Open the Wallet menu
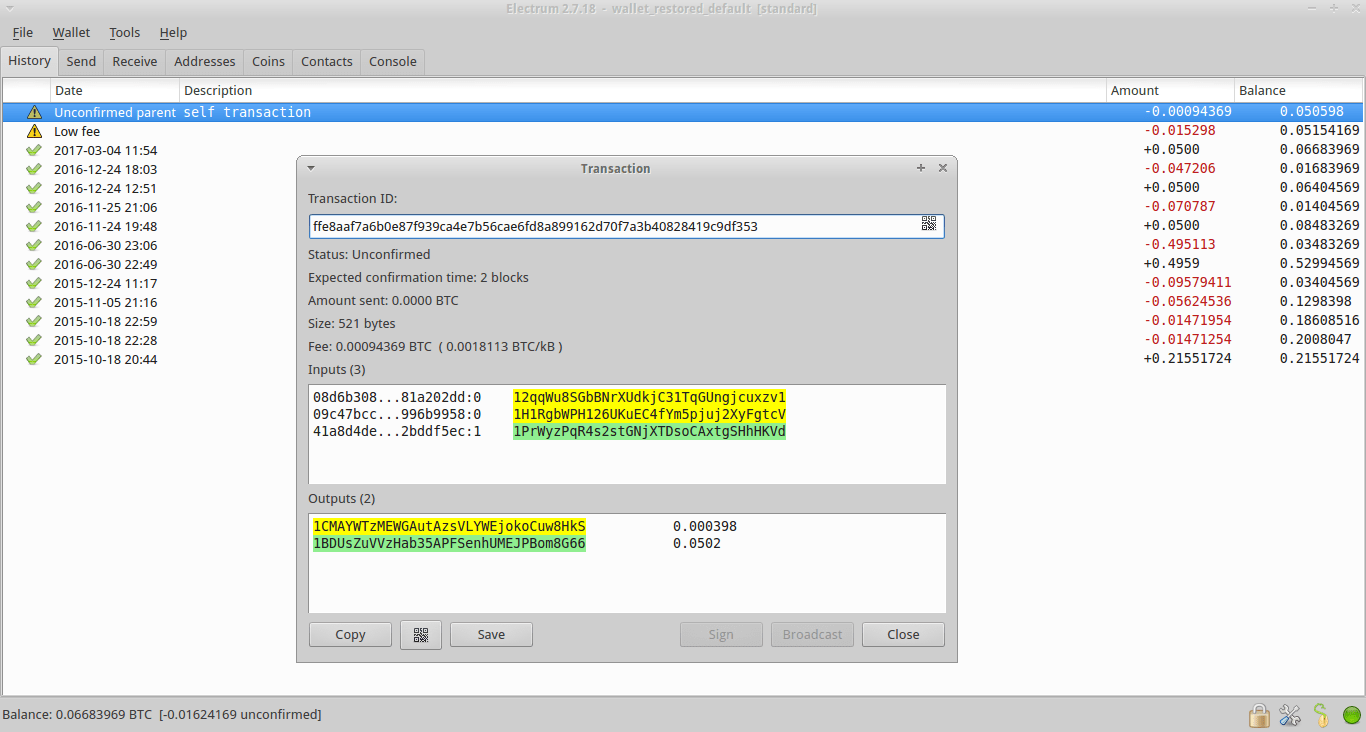 (x=72, y=33)
